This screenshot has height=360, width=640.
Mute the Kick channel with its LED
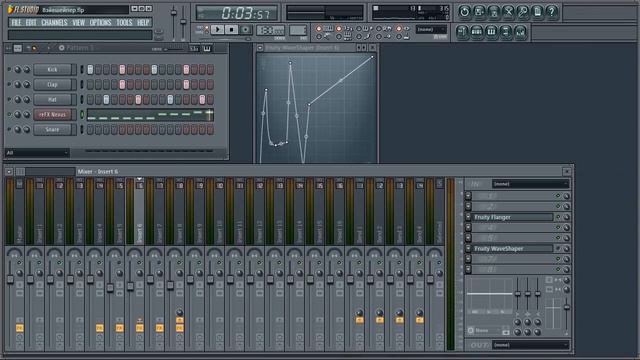[x=9, y=70]
